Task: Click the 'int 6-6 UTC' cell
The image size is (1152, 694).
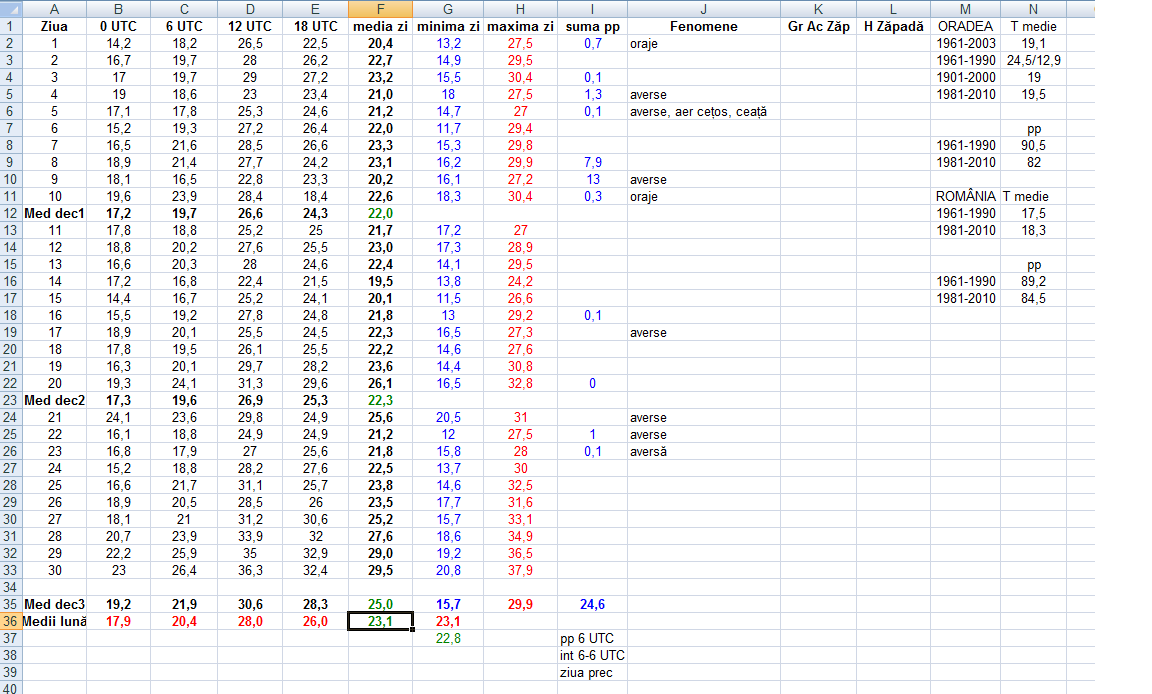Action: (x=592, y=655)
